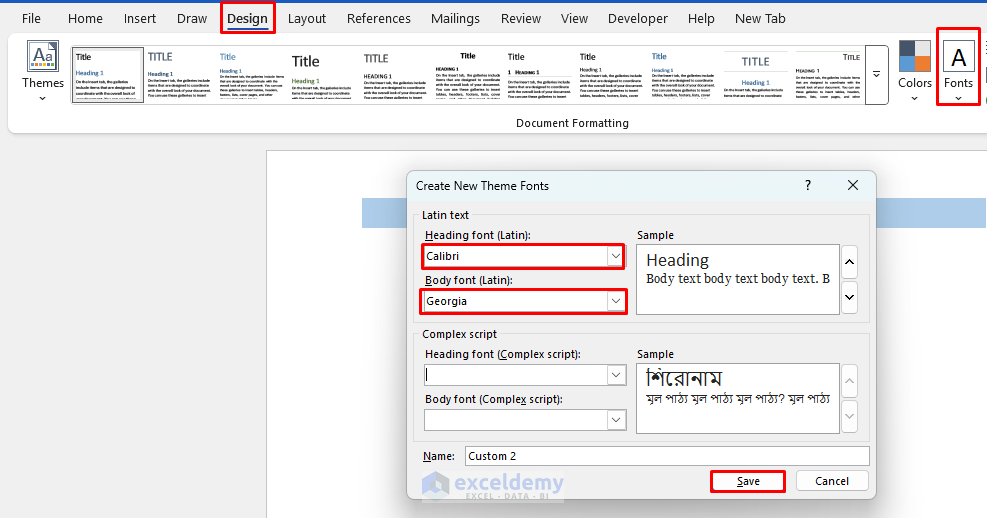The width and height of the screenshot is (987, 518).
Task: Switch to the View tab
Action: pos(574,19)
